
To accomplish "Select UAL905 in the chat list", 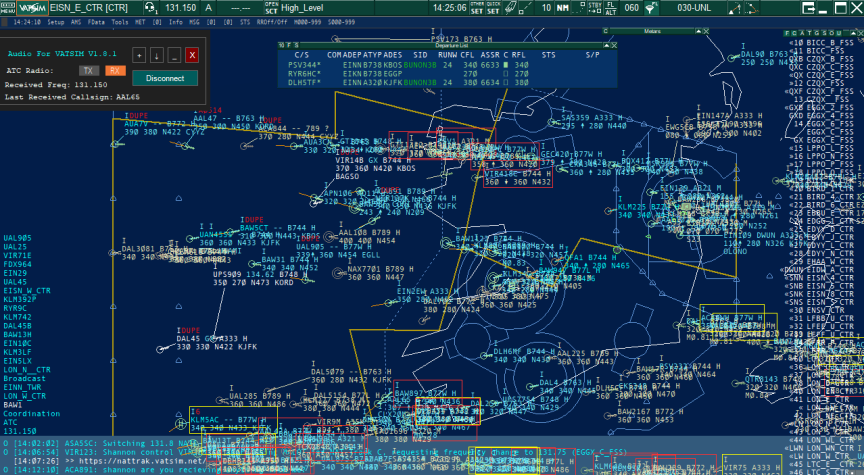I will tap(17, 238).
